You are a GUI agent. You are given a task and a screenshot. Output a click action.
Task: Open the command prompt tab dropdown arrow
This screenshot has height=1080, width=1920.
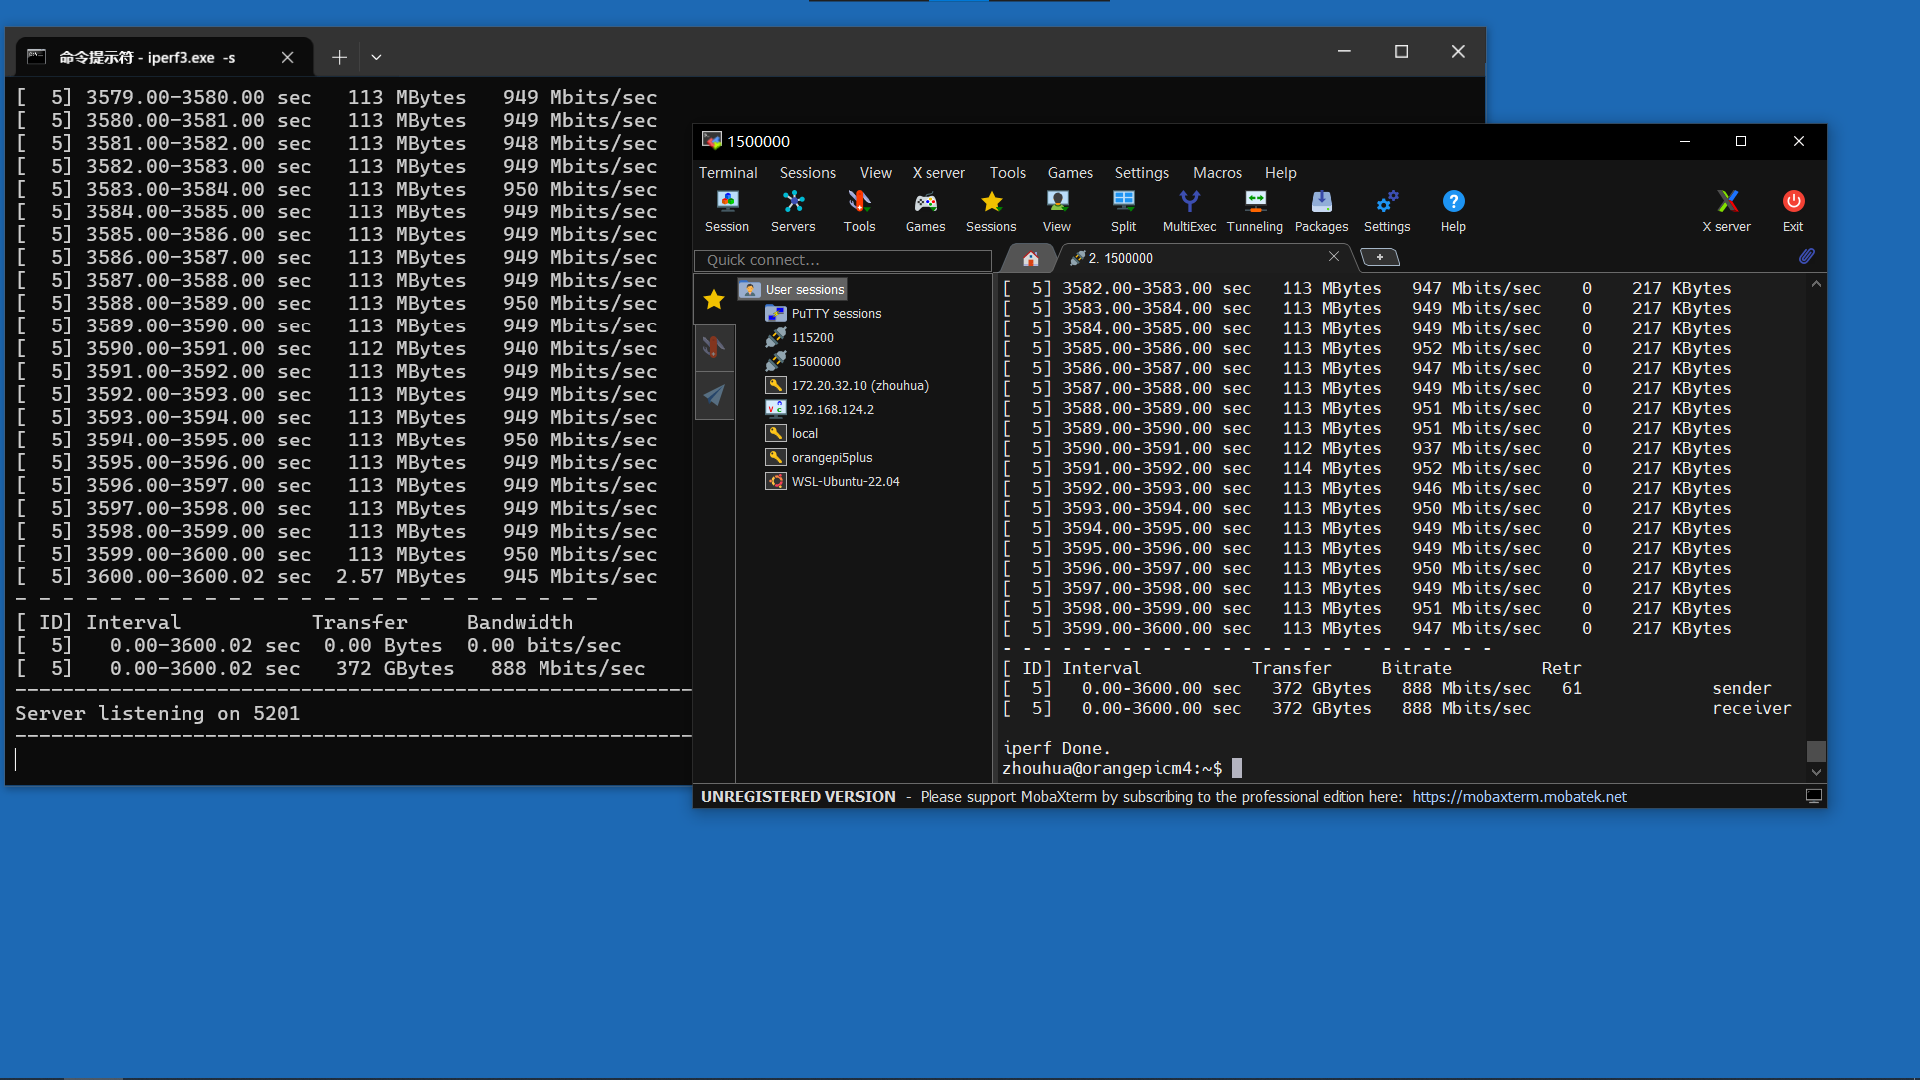point(376,57)
